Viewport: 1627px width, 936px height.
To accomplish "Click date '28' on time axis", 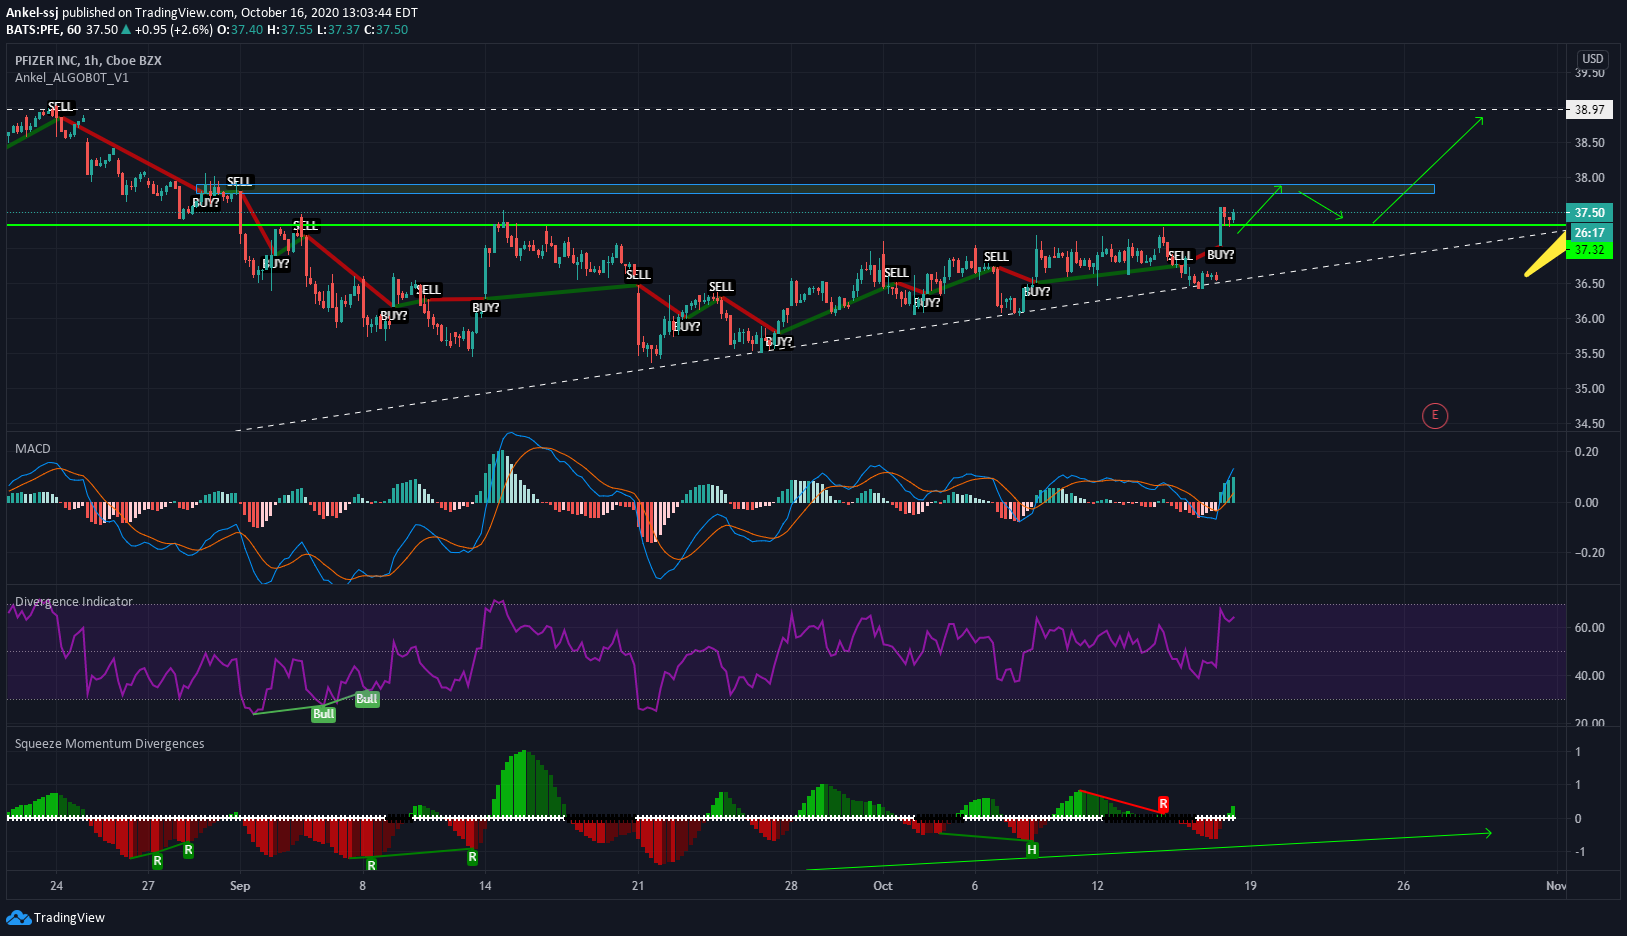I will pos(791,886).
